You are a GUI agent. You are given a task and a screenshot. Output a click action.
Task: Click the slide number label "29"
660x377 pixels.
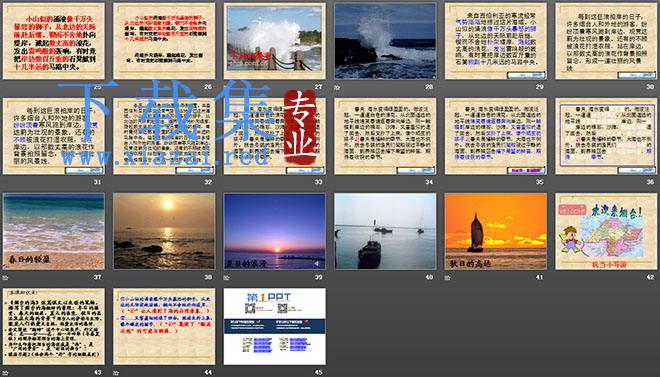540,87
